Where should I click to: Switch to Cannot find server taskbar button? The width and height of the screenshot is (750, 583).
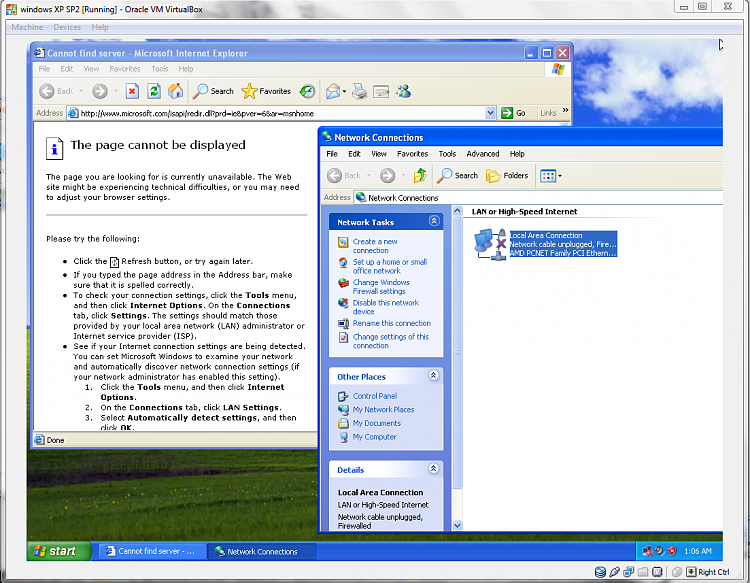tap(153, 551)
